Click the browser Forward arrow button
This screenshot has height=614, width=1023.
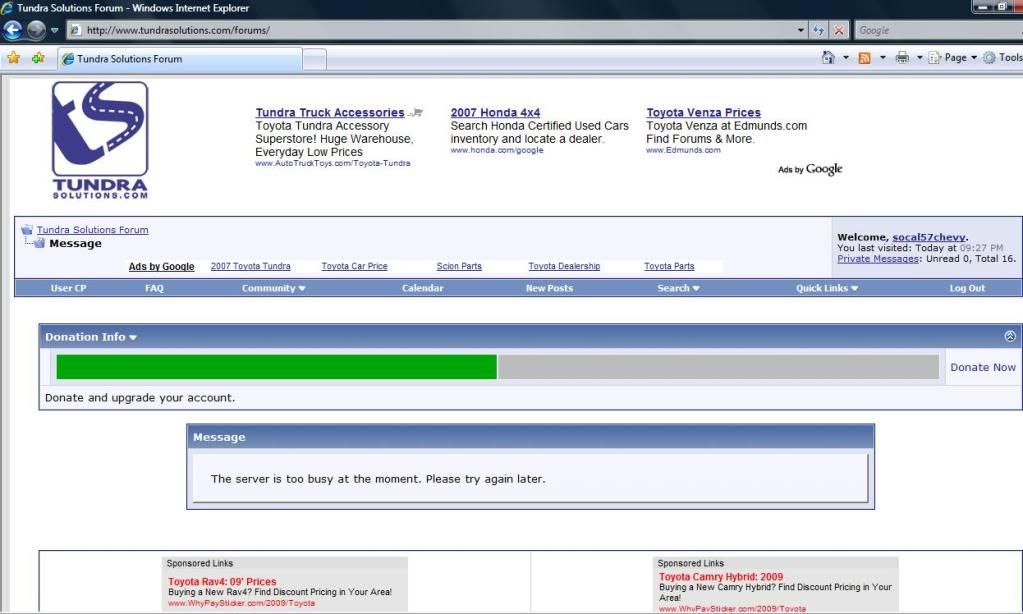36,30
